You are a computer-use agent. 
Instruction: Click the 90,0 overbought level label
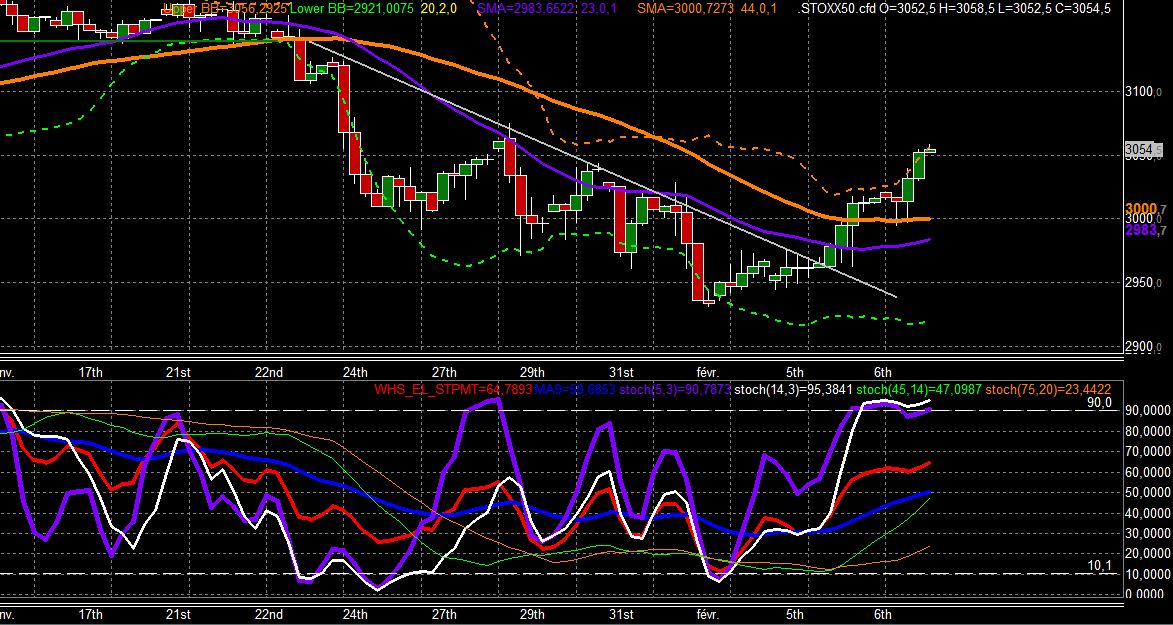coord(1100,403)
